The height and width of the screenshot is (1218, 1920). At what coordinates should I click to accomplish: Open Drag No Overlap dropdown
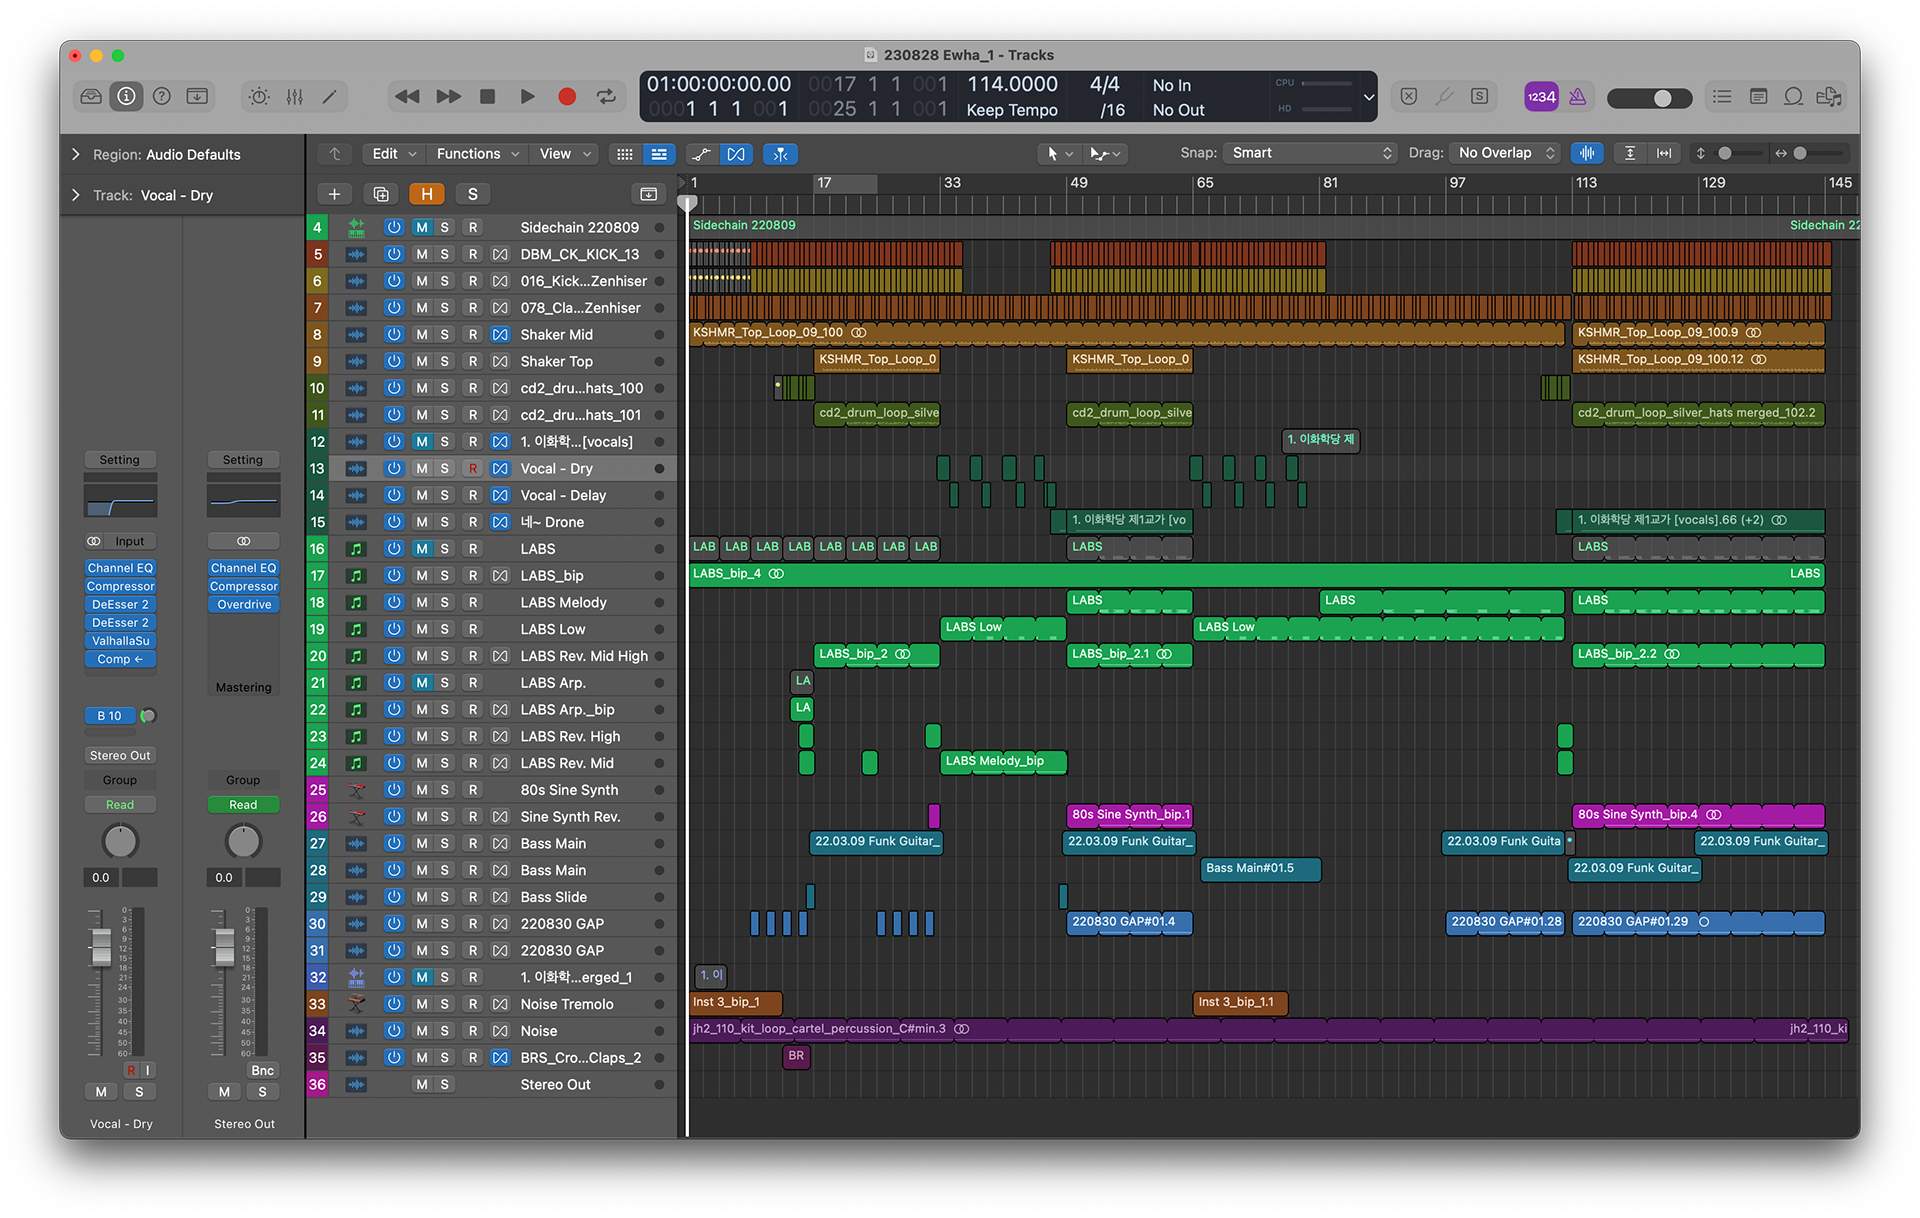[x=1506, y=153]
